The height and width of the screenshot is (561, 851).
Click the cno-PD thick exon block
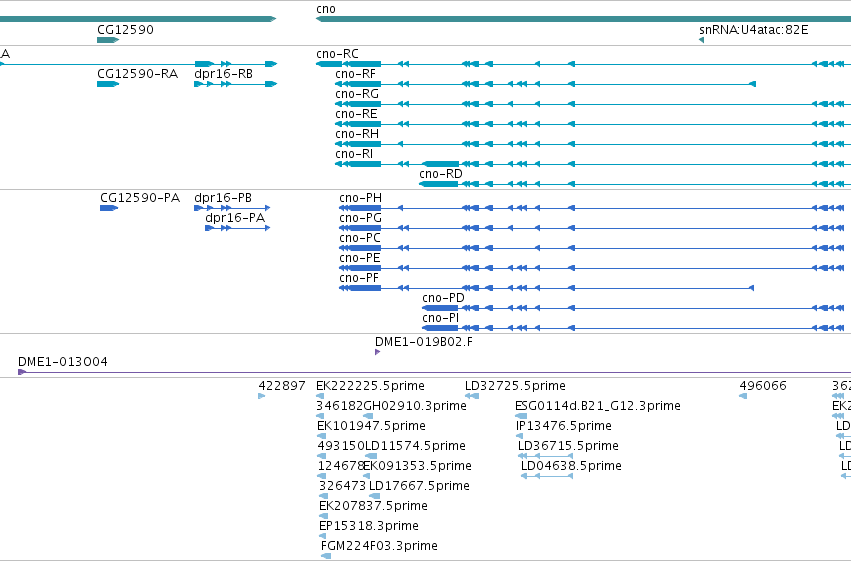[x=440, y=308]
